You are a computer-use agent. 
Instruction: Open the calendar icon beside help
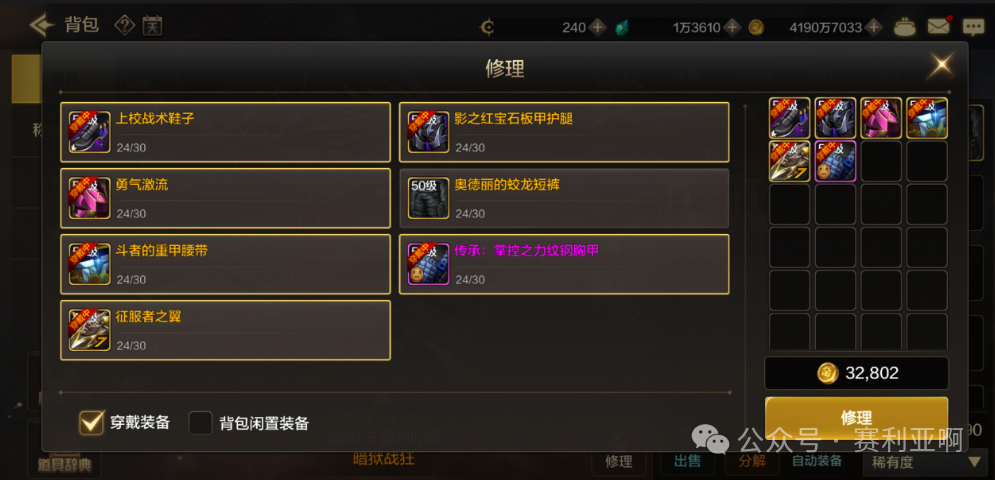pos(152,25)
